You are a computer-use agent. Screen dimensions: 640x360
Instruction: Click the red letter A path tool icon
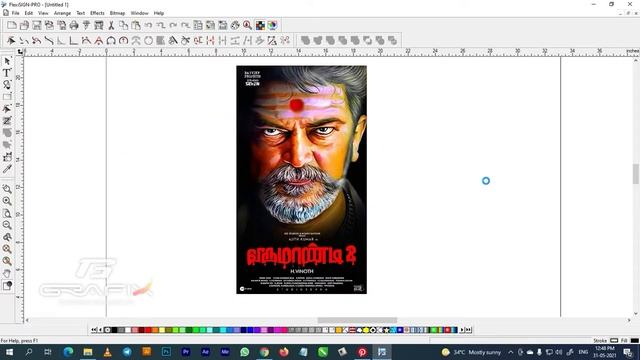(x=98, y=40)
